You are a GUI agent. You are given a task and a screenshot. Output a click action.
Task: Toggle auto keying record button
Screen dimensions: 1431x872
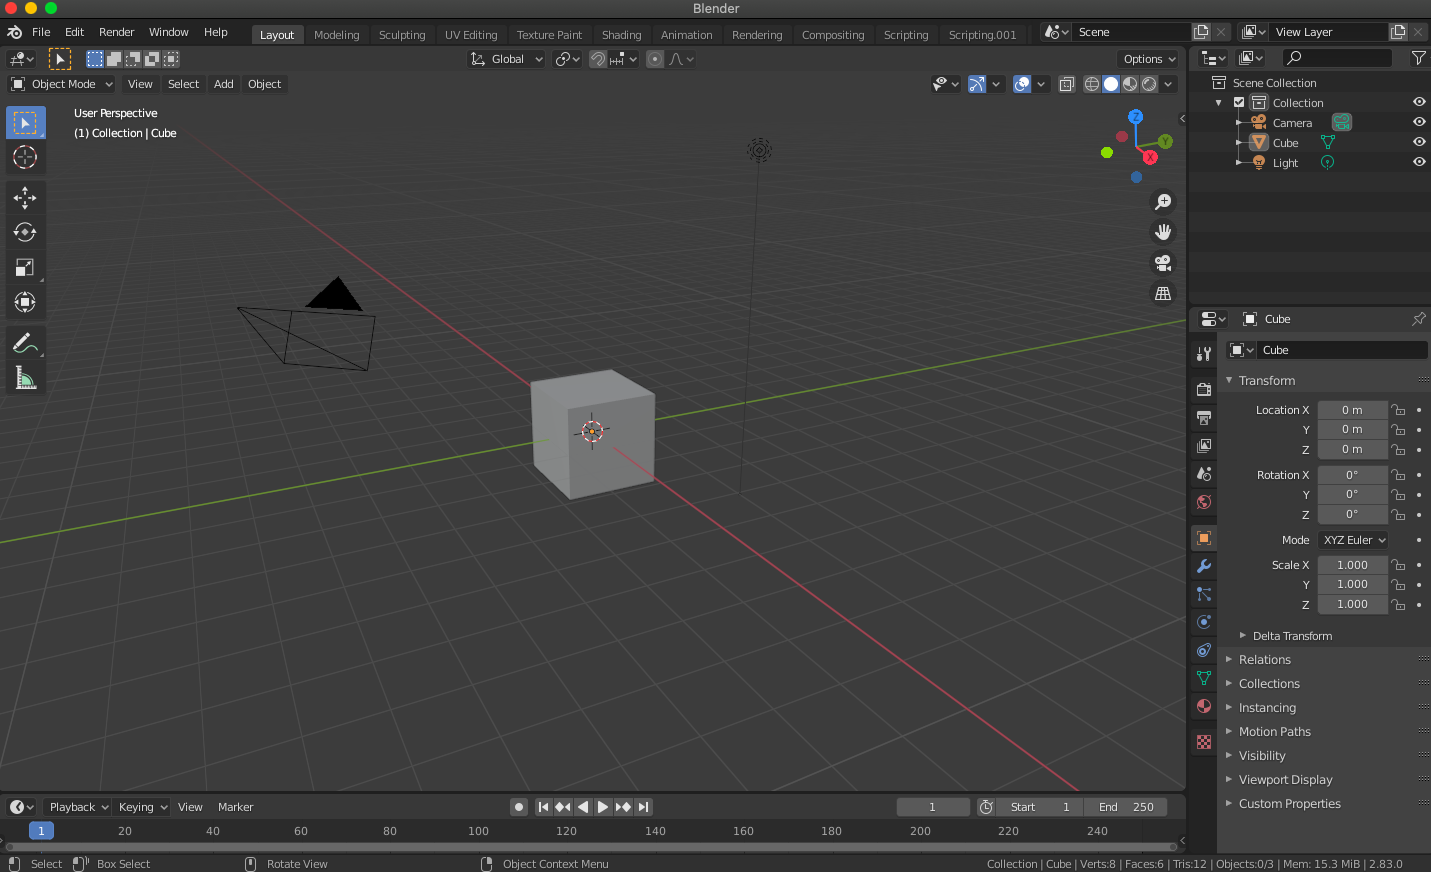pos(518,807)
